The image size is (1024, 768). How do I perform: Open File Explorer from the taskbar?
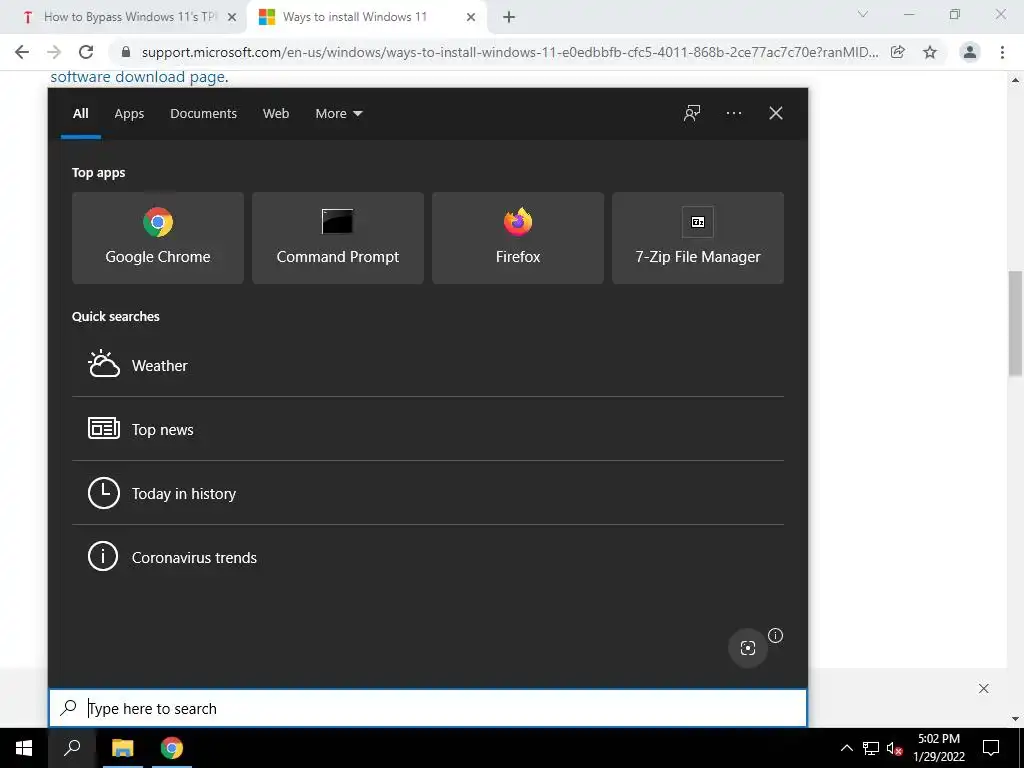[122, 748]
